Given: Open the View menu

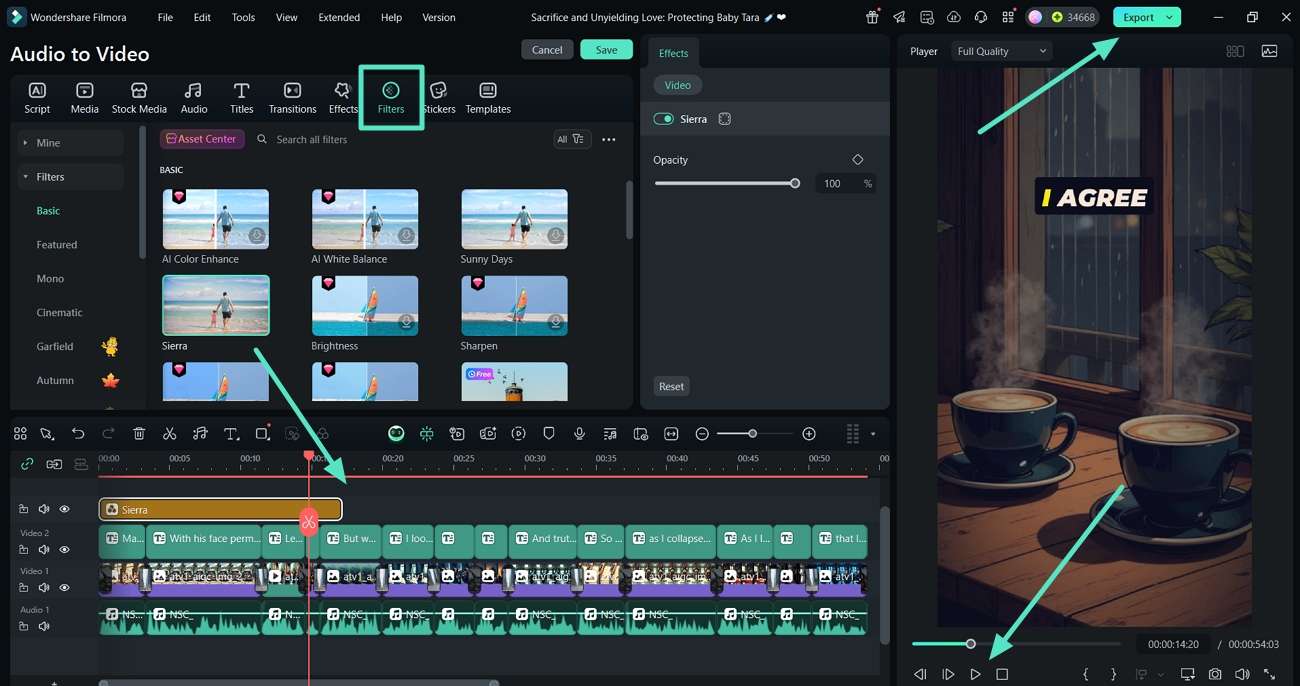Looking at the screenshot, I should point(287,17).
